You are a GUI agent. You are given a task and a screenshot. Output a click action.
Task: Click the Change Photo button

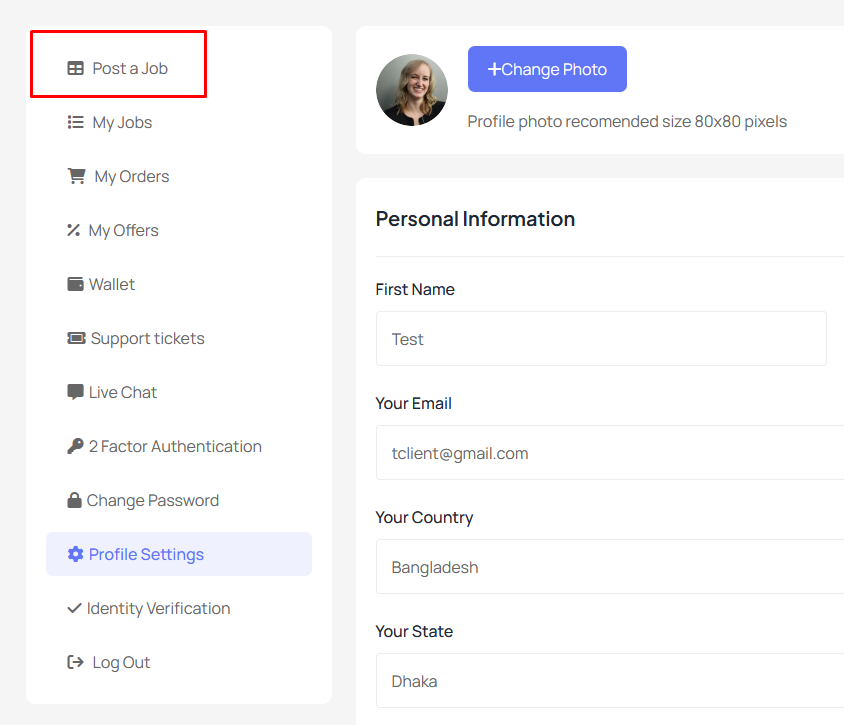point(547,69)
